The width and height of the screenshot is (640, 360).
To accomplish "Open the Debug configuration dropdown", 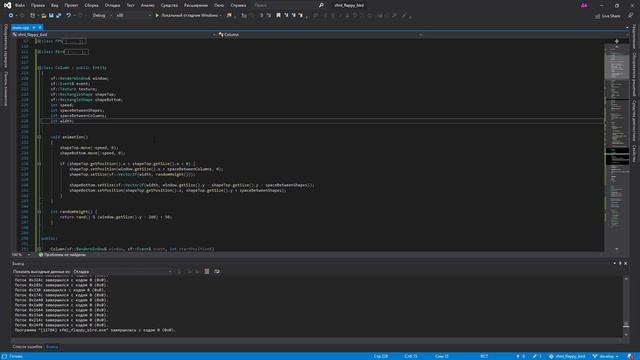I will (102, 16).
